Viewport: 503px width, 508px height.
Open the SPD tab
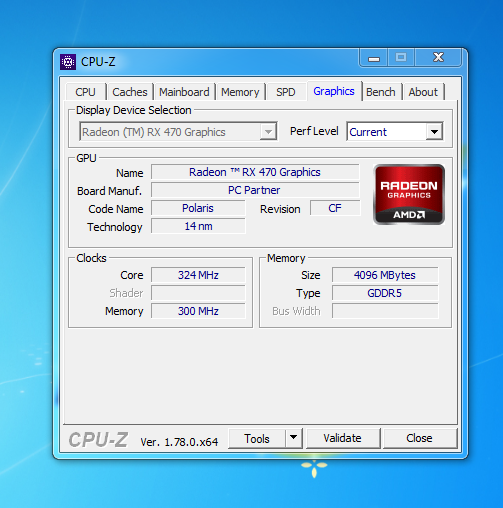(x=286, y=92)
